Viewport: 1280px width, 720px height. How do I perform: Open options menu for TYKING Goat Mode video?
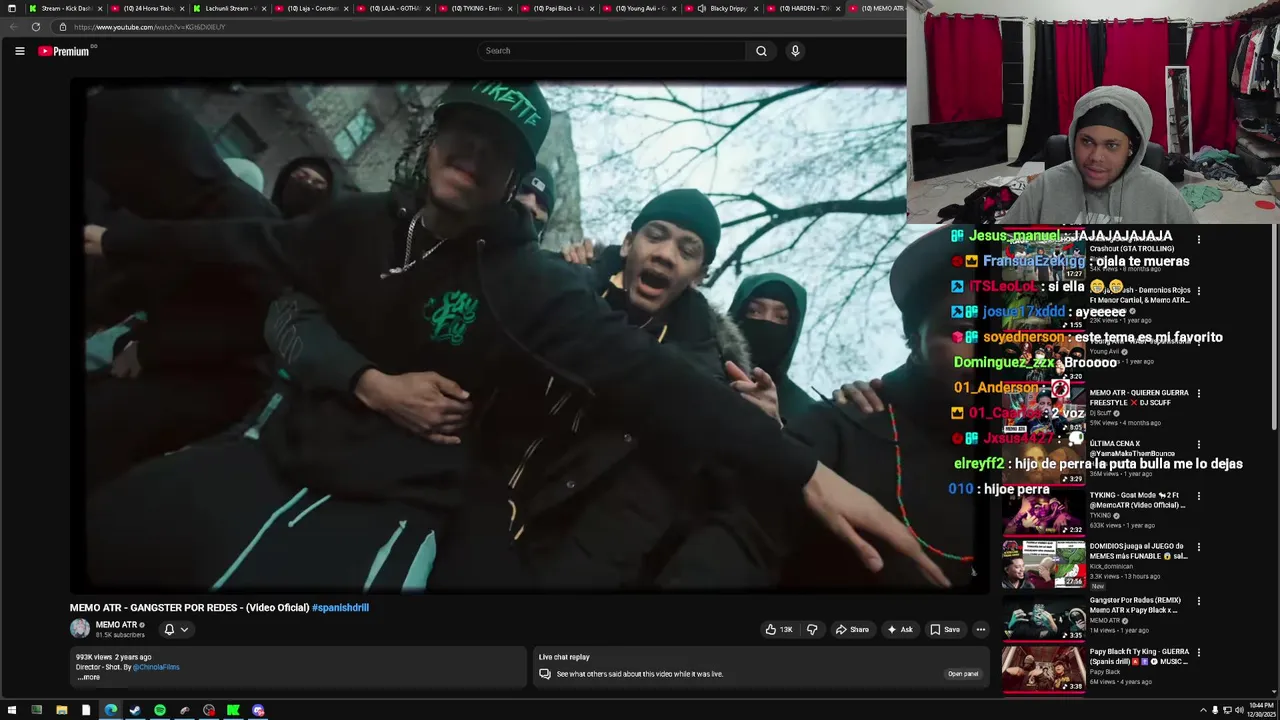tap(1198, 496)
